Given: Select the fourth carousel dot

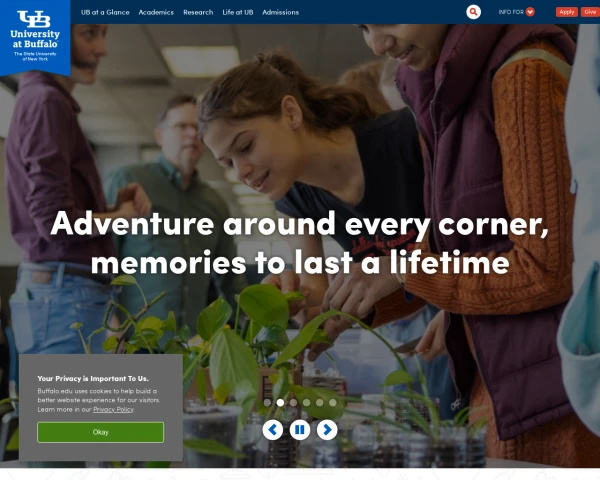Looking at the screenshot, I should click(x=307, y=402).
